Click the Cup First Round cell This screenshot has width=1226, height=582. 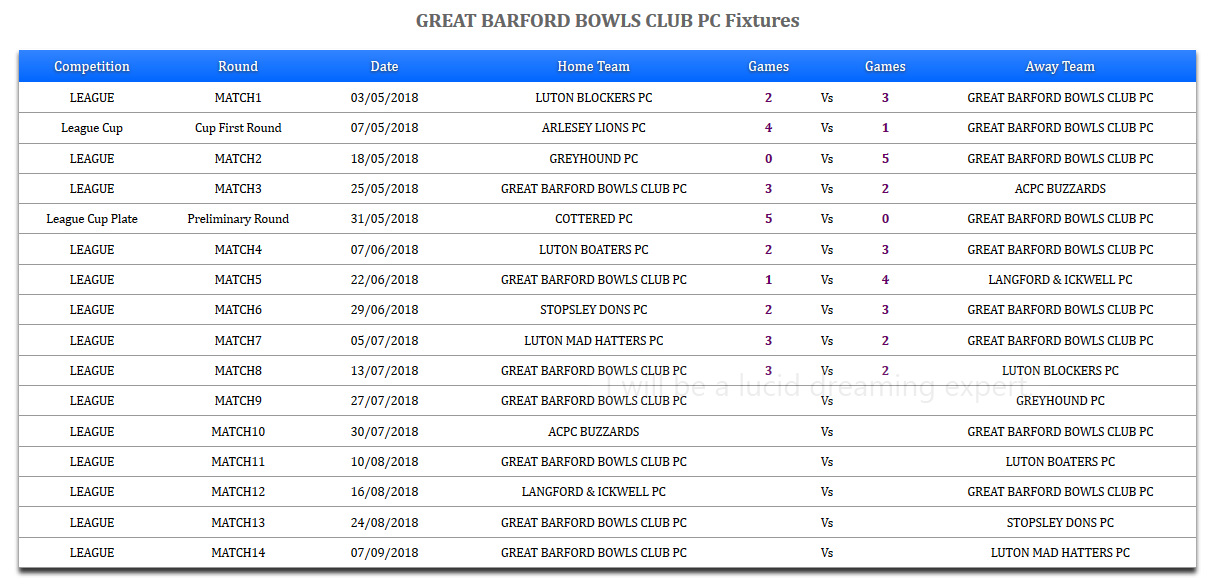[x=238, y=128]
